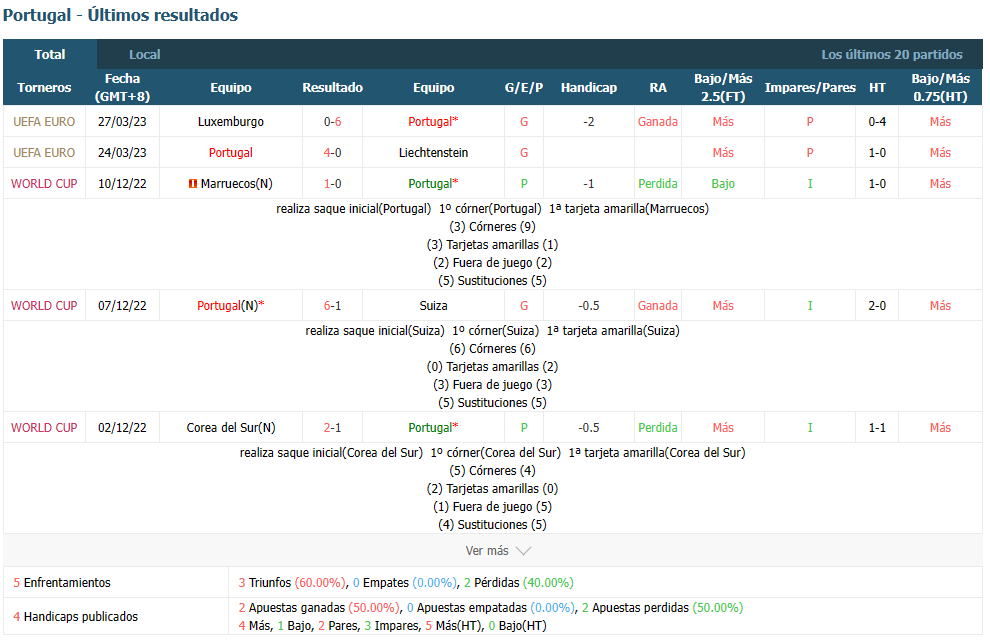
Task: Open Portugal in the Corea del Sur match row
Action: [433, 427]
